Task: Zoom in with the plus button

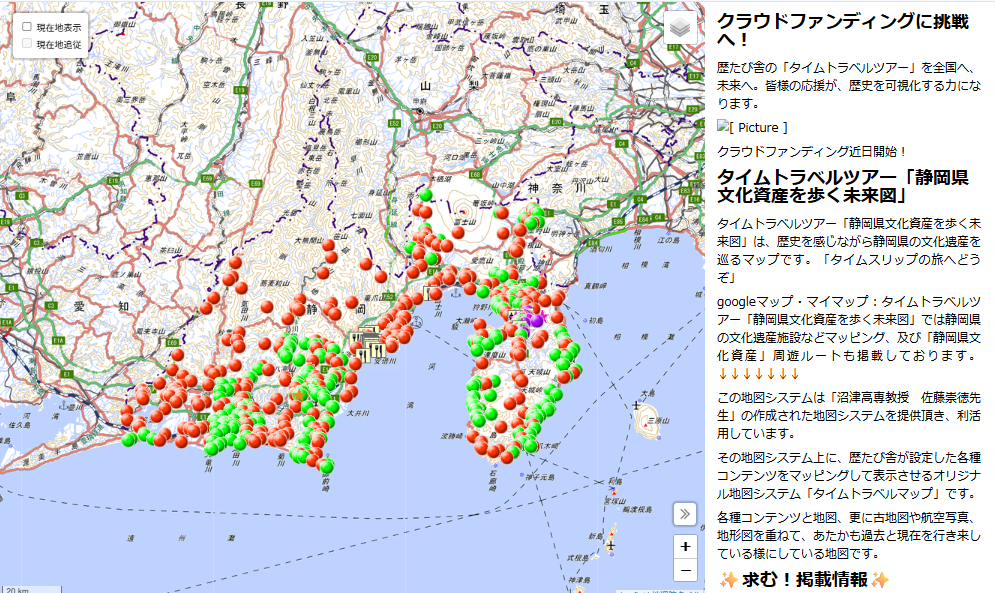Action: click(685, 546)
